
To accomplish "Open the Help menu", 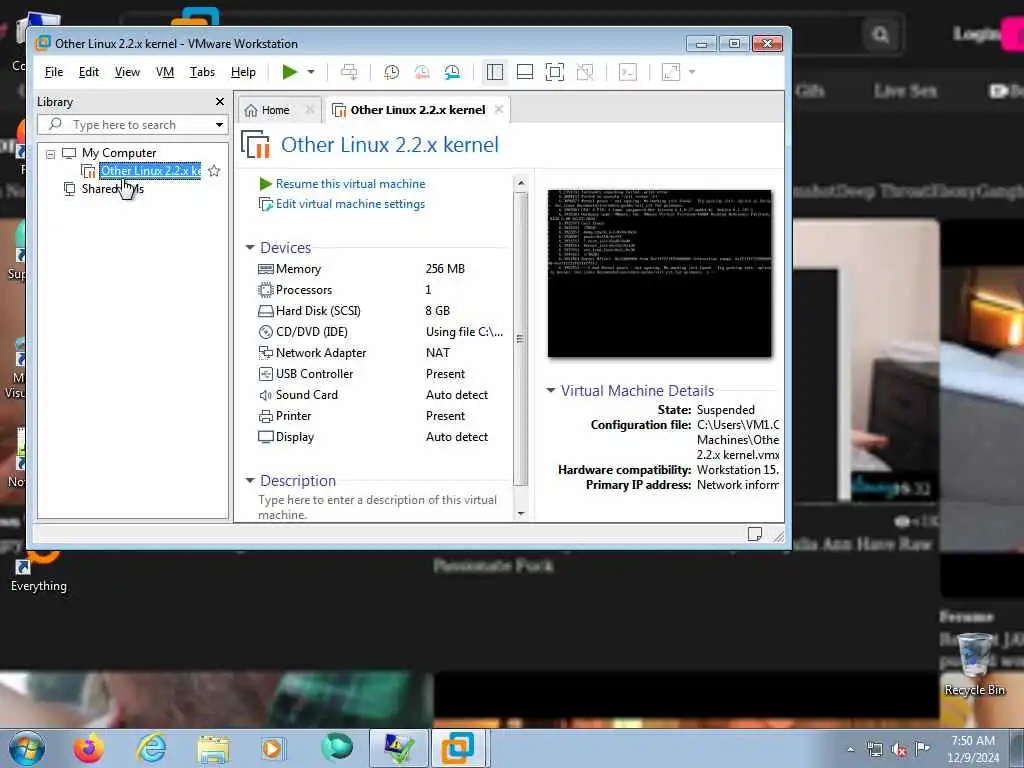I will (243, 72).
